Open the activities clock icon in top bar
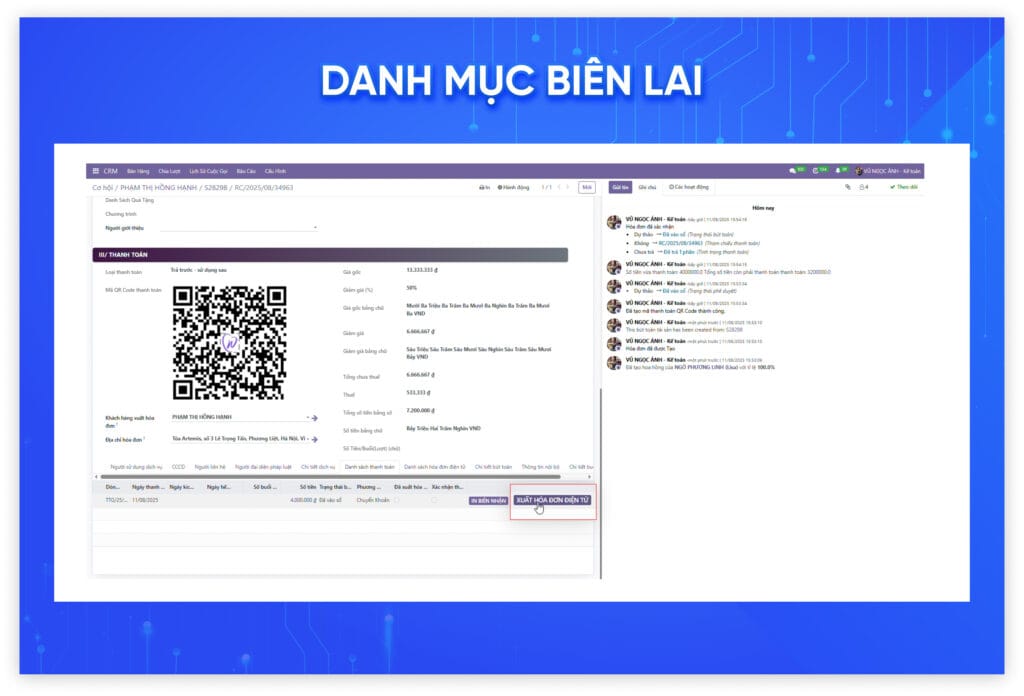Viewport: 1024px width, 696px height. pos(816,171)
